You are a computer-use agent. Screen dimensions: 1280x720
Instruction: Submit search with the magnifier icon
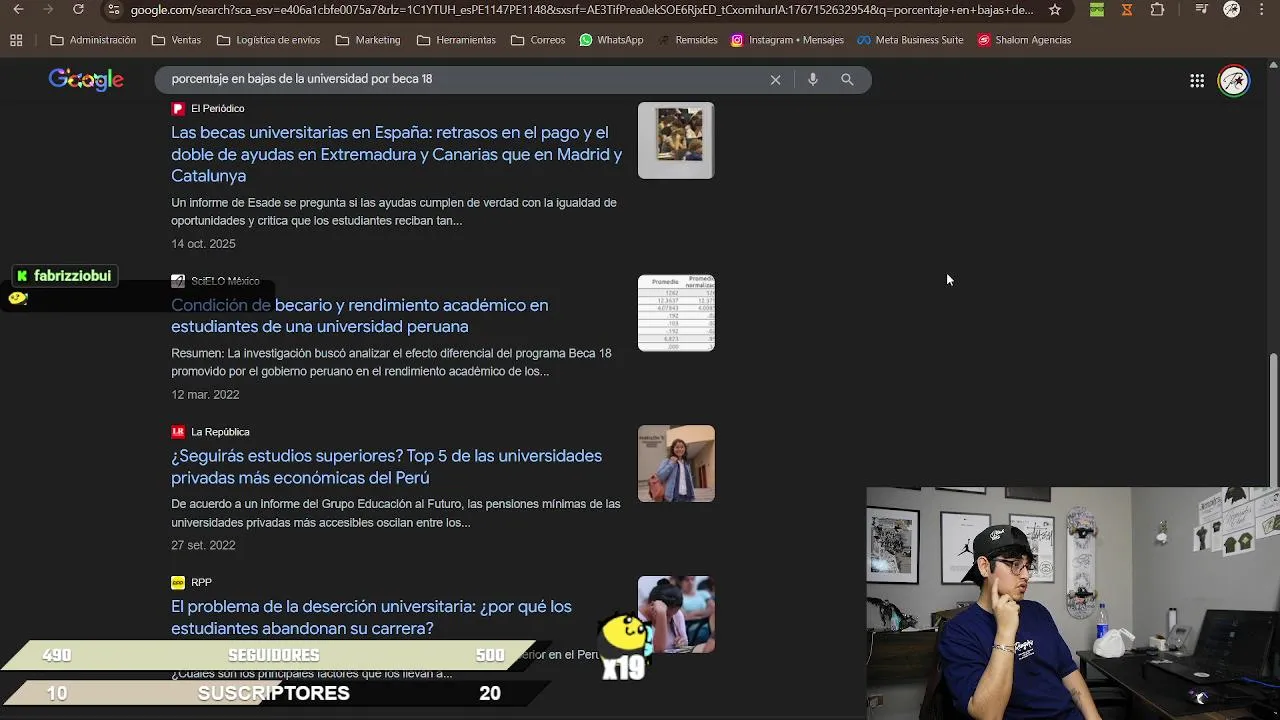tap(847, 79)
